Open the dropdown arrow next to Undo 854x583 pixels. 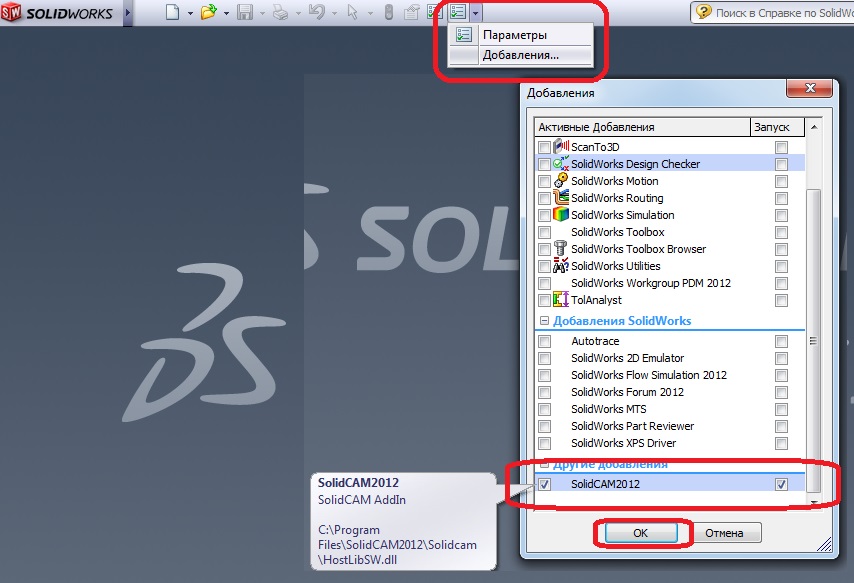click(334, 13)
